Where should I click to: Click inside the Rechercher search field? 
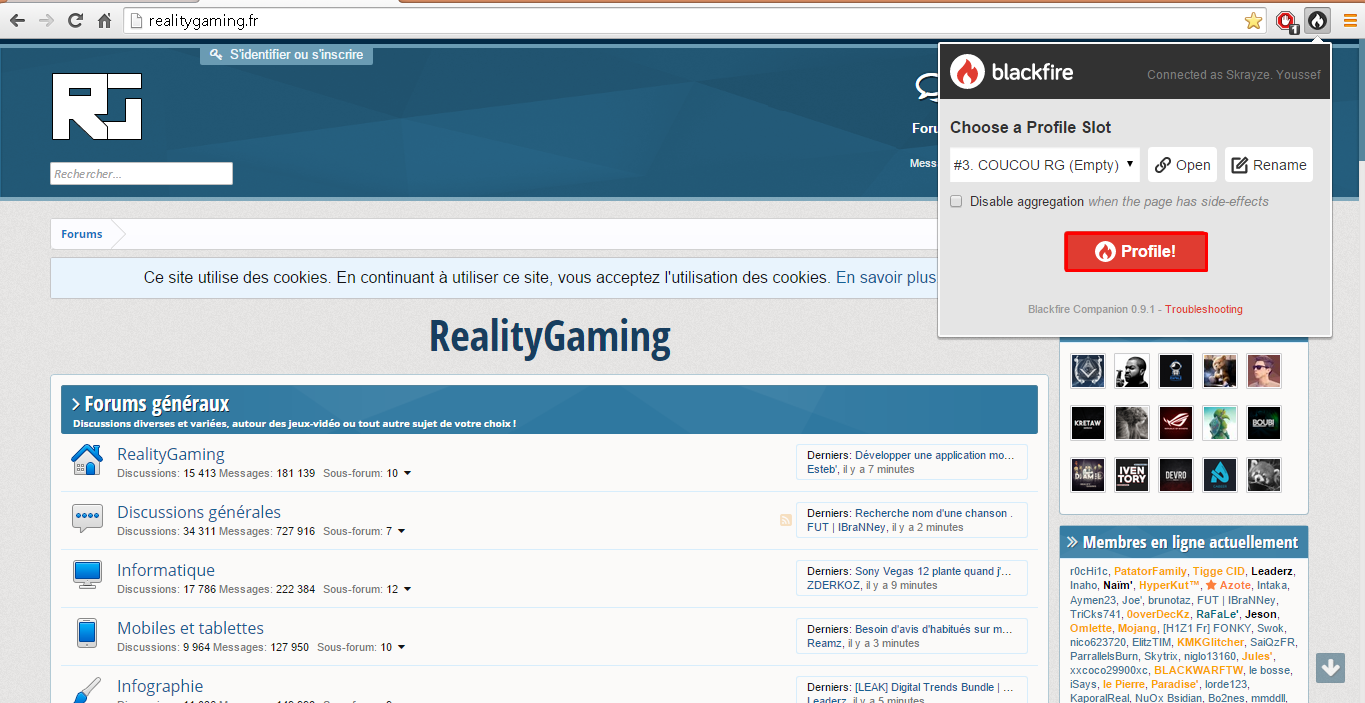tap(141, 174)
